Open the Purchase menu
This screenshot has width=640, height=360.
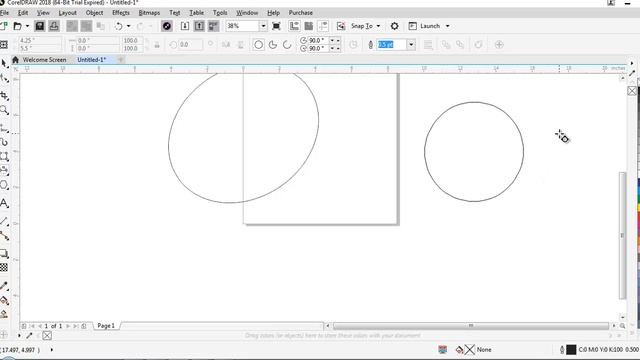coord(300,13)
